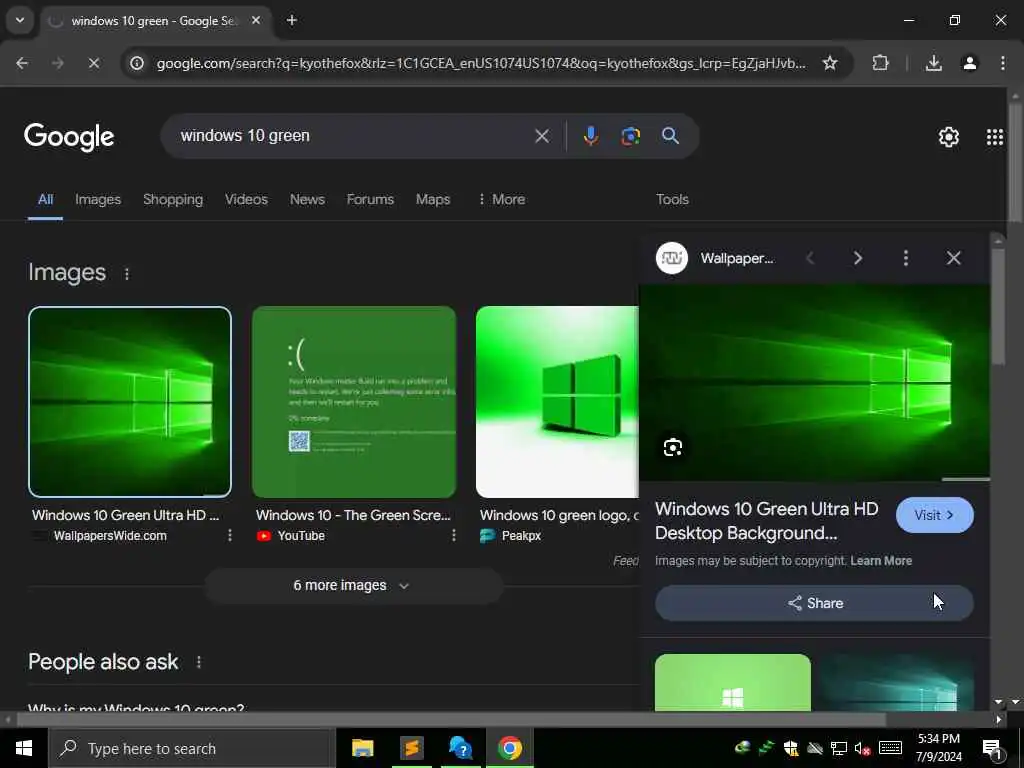The height and width of the screenshot is (768, 1024).
Task: Go back to the previous page
Action: [22, 63]
